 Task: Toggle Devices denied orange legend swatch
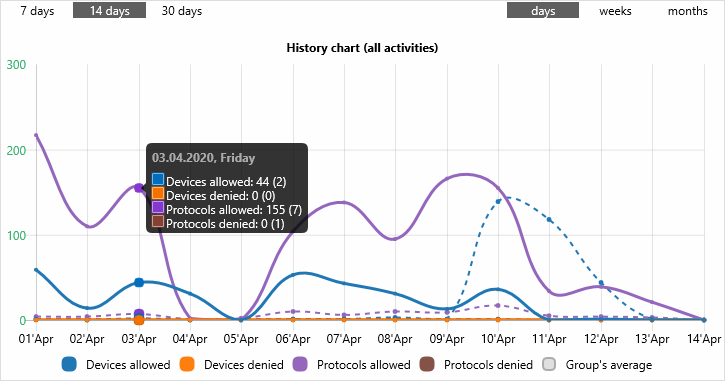[x=187, y=364]
